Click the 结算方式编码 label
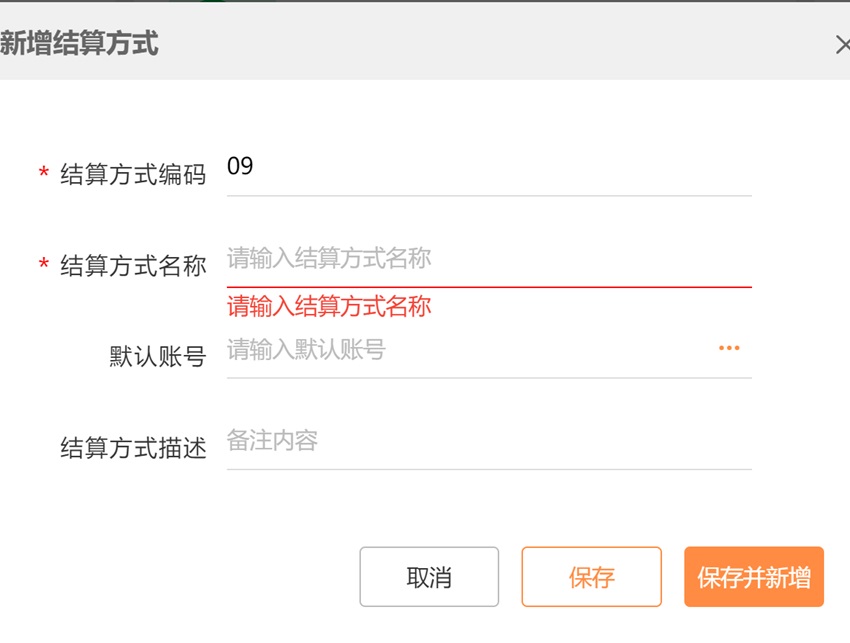850x643 pixels. (x=133, y=175)
